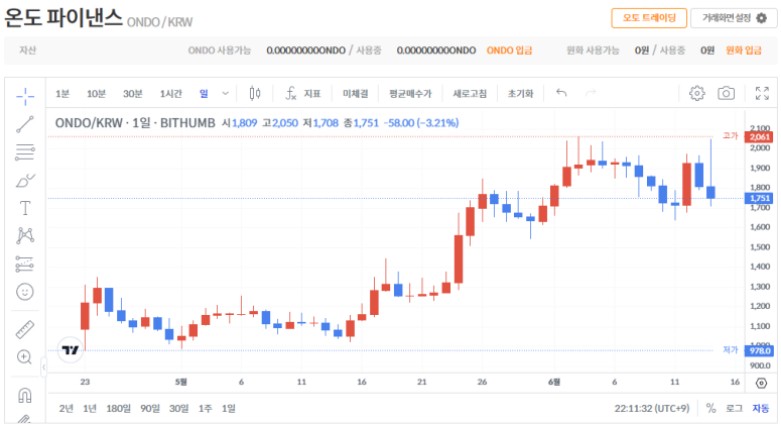Open 오토 트레이딩 auto trading
Viewport: 781px width, 425px height.
tap(649, 18)
